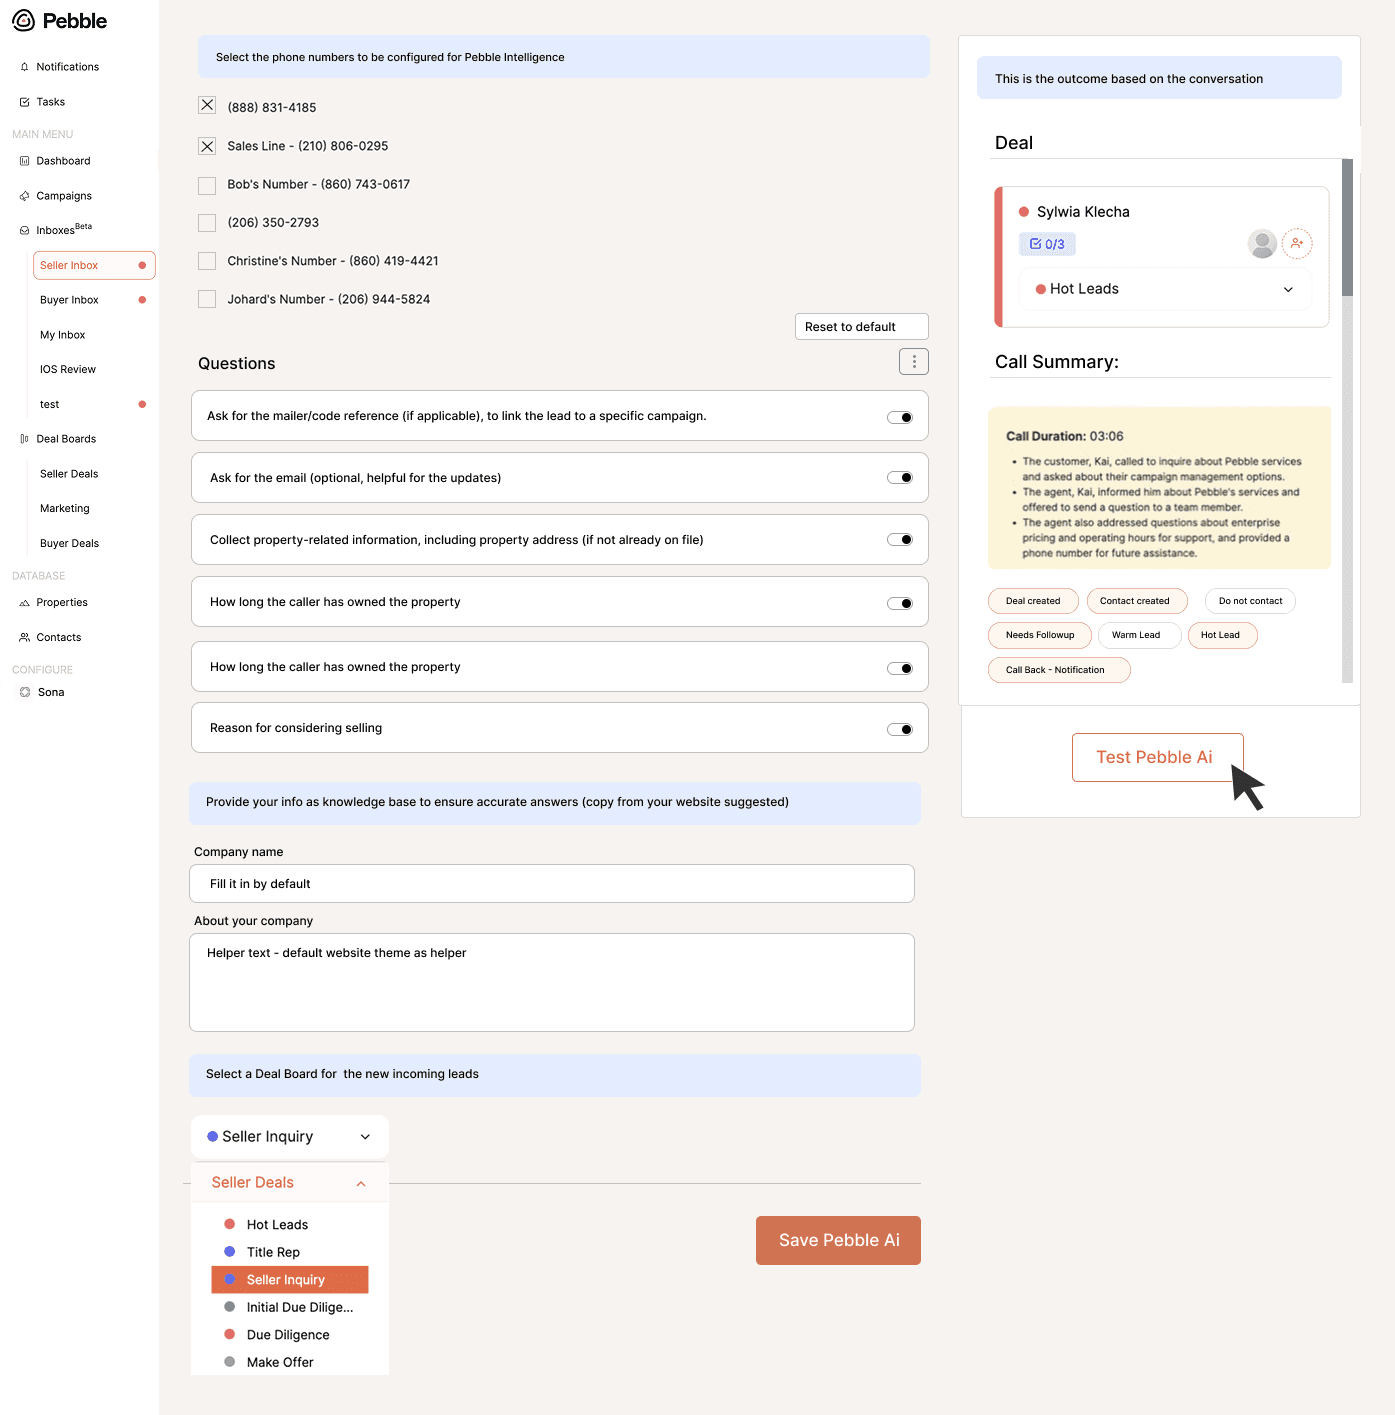Open the Hot Leads stage dropdown on deal
Screen dimensions: 1395x1415
coord(1165,289)
